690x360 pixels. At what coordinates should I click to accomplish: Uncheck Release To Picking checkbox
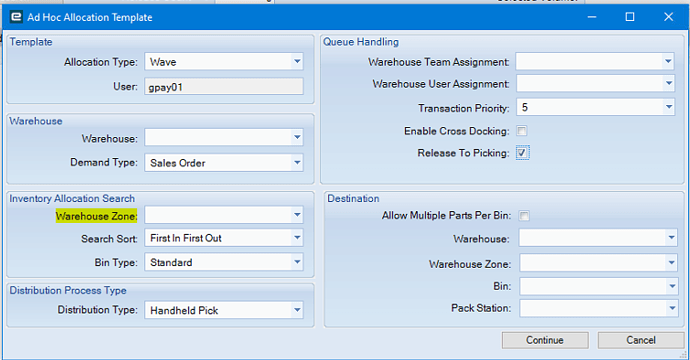tap(522, 153)
